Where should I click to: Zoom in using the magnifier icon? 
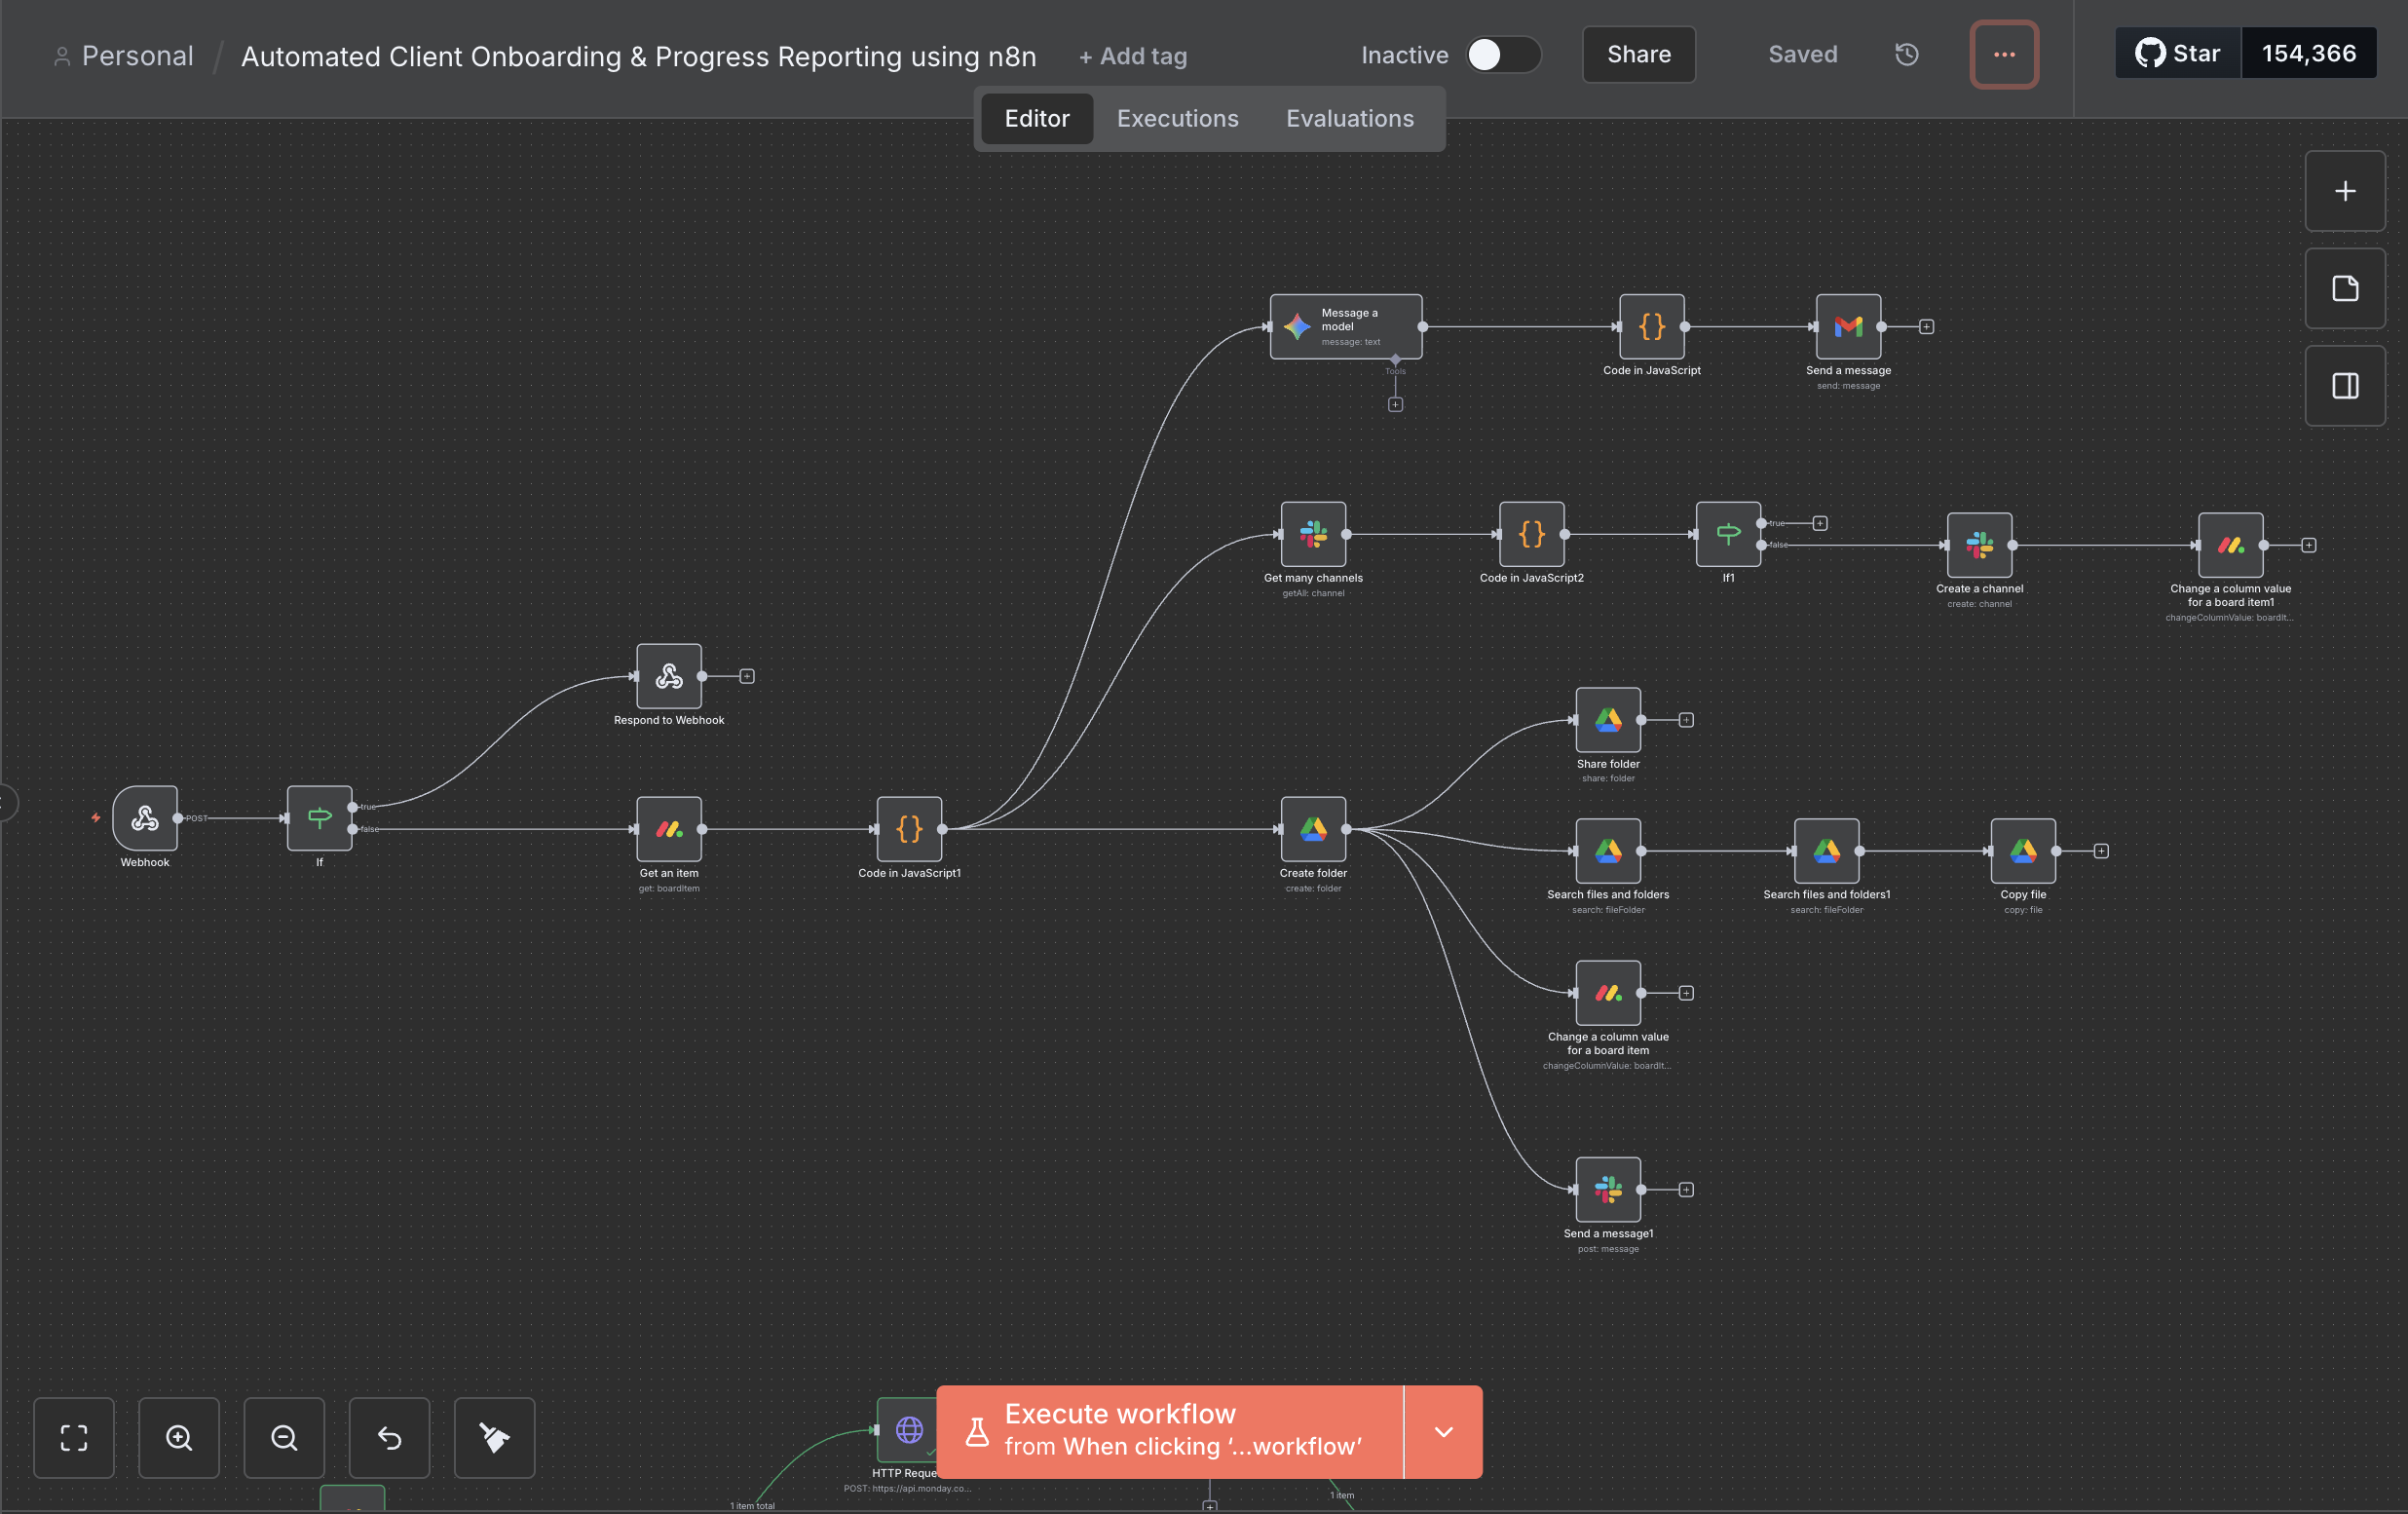[x=179, y=1438]
